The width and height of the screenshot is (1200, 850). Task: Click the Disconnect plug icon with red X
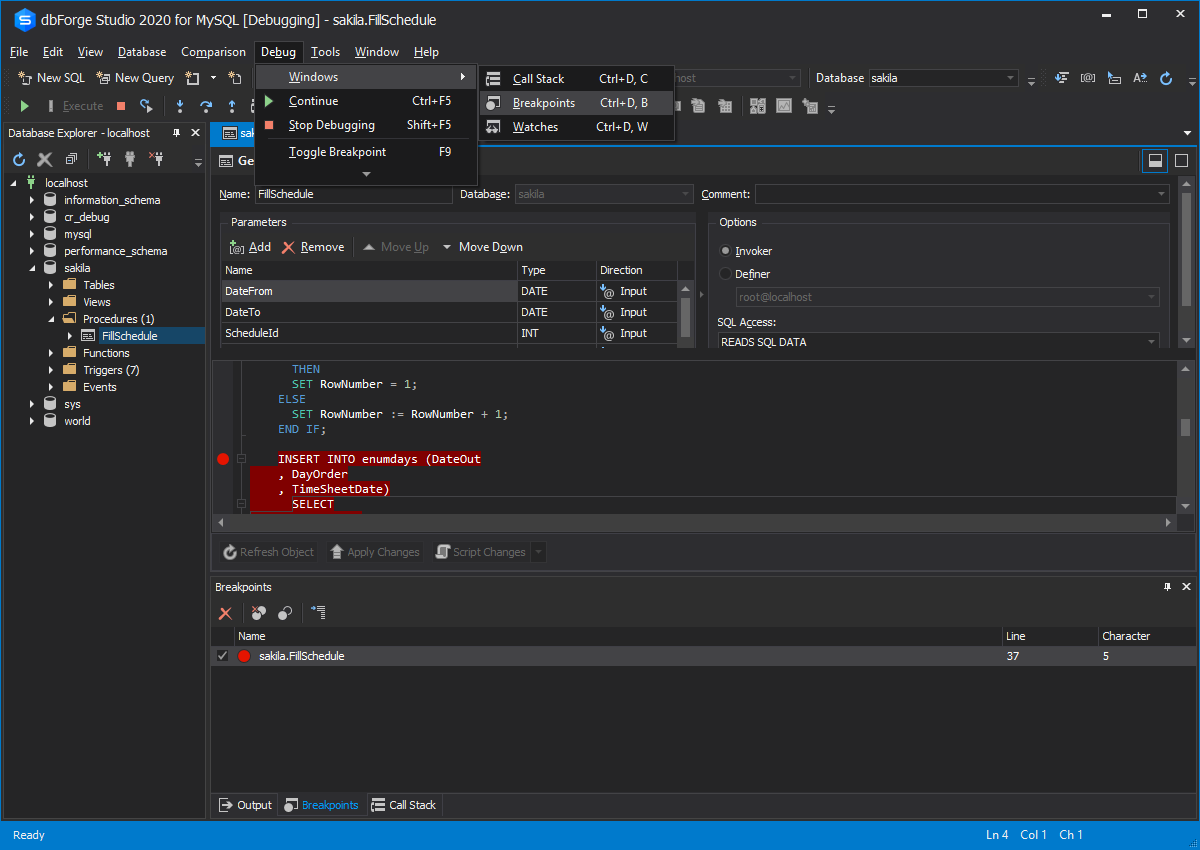pos(155,159)
